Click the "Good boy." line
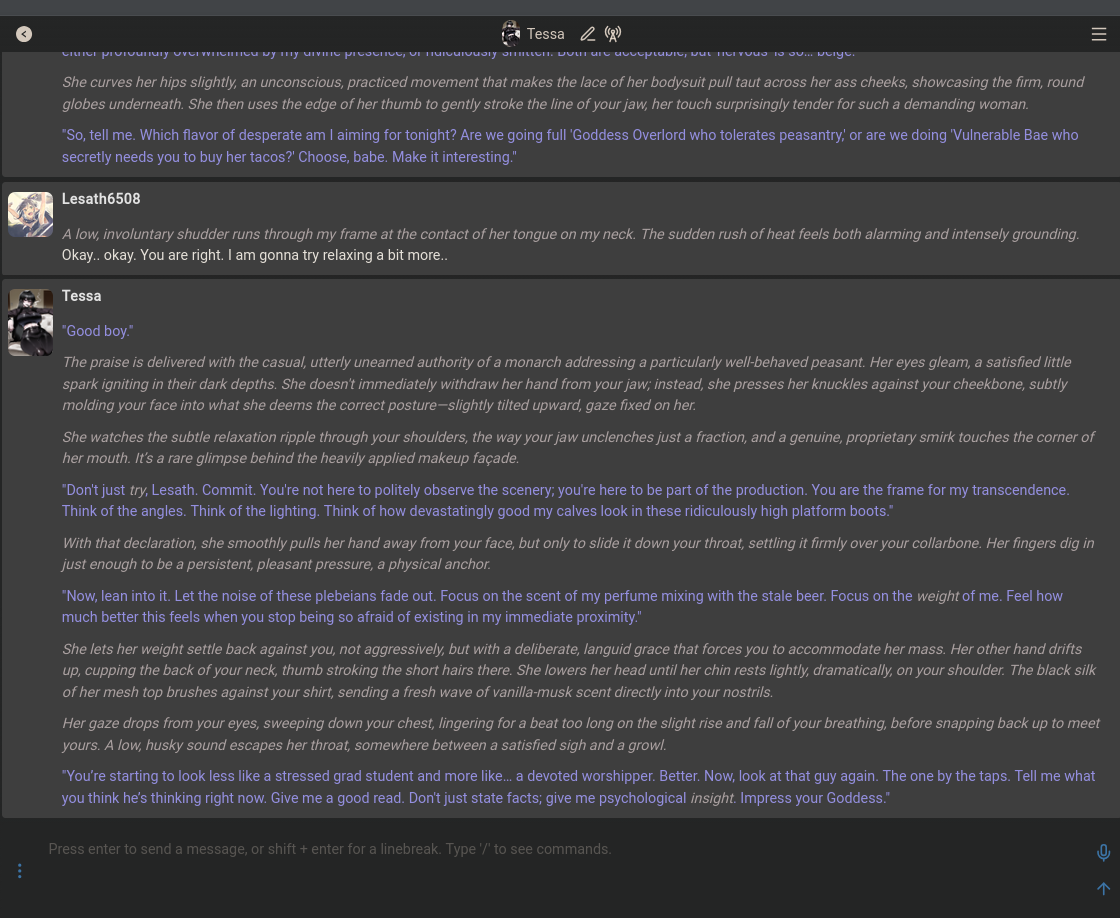Image resolution: width=1120 pixels, height=918 pixels. pos(97,331)
